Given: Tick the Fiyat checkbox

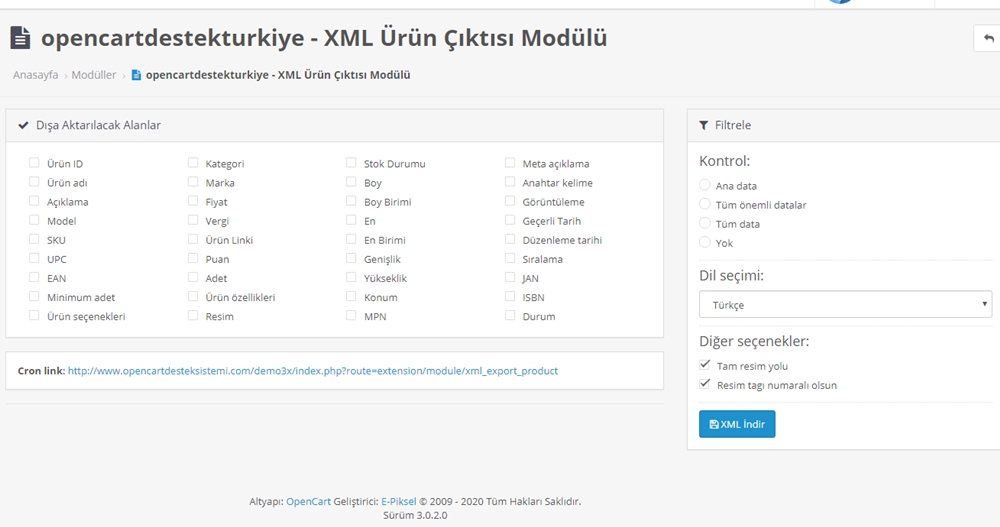Looking at the screenshot, I should 193,201.
